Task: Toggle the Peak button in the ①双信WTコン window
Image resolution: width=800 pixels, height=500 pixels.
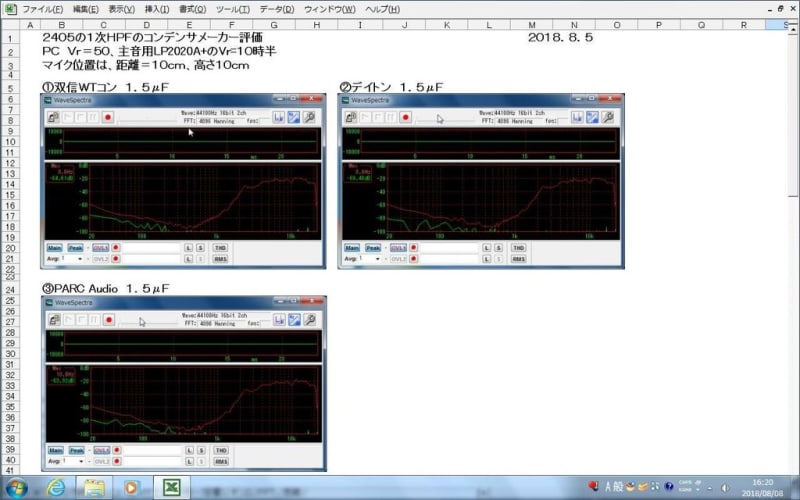Action: coord(76,248)
